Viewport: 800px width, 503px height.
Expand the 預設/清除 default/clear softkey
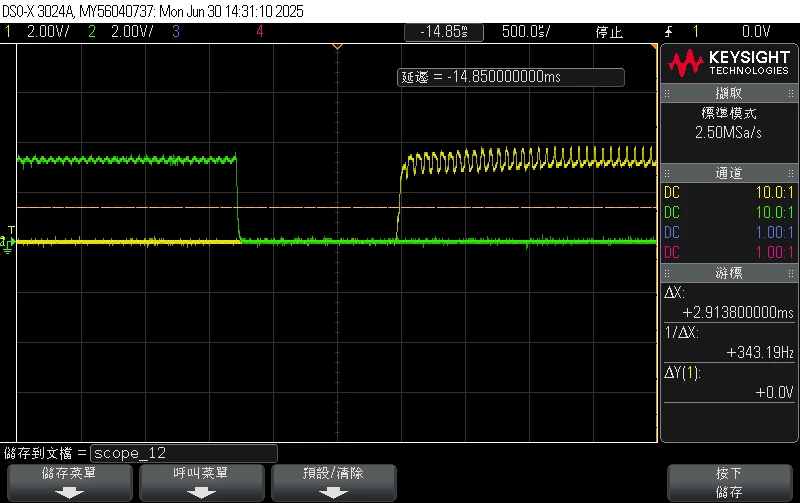click(334, 483)
